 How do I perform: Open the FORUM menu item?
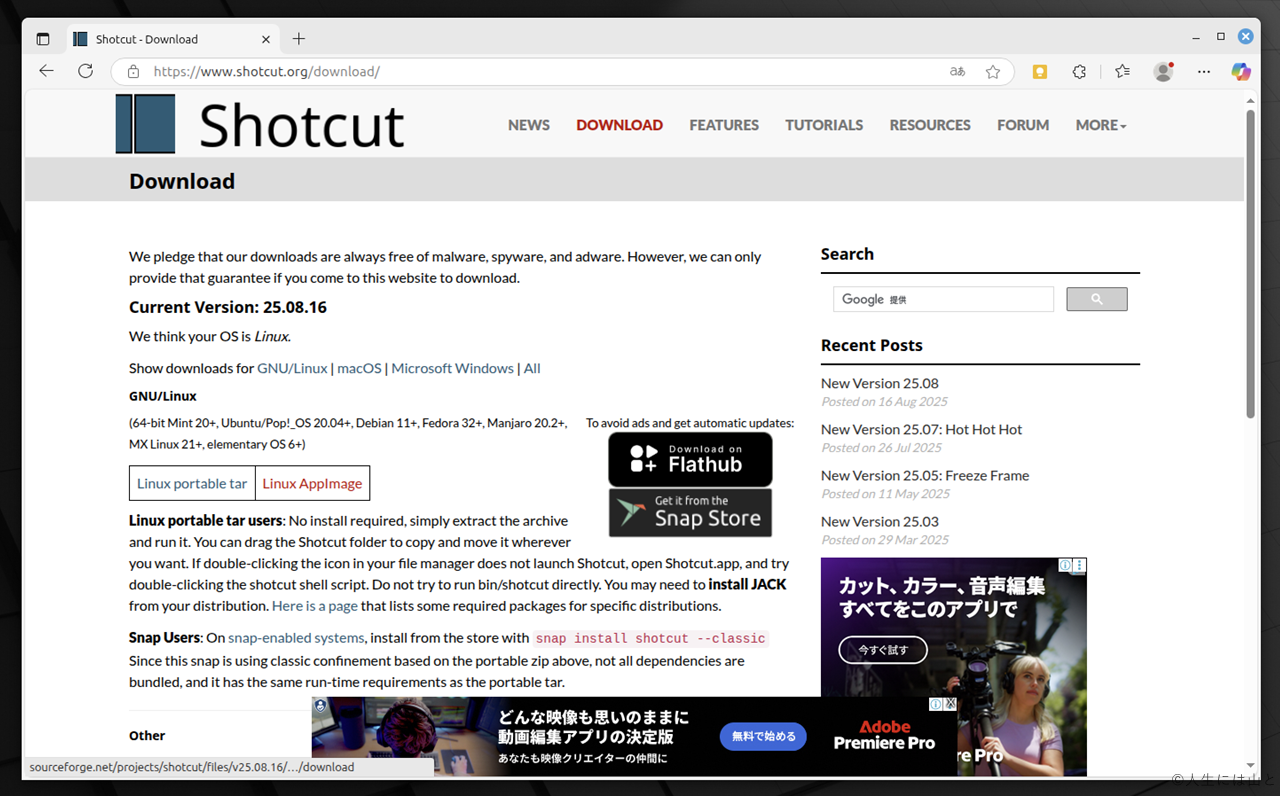point(1023,125)
